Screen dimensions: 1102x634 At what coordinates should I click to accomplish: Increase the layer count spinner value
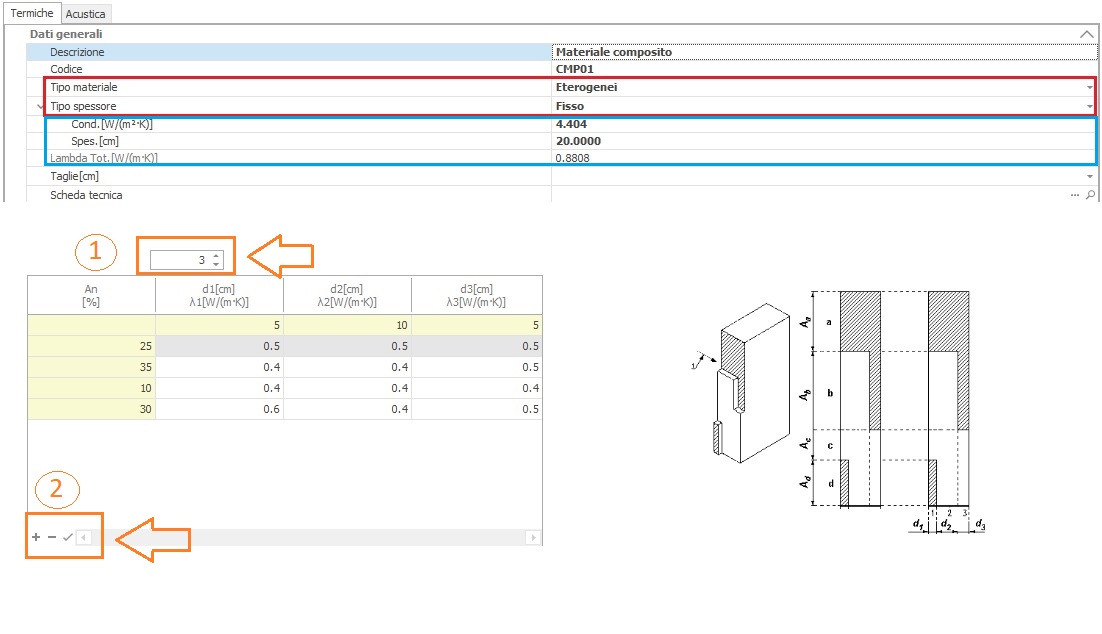216,256
